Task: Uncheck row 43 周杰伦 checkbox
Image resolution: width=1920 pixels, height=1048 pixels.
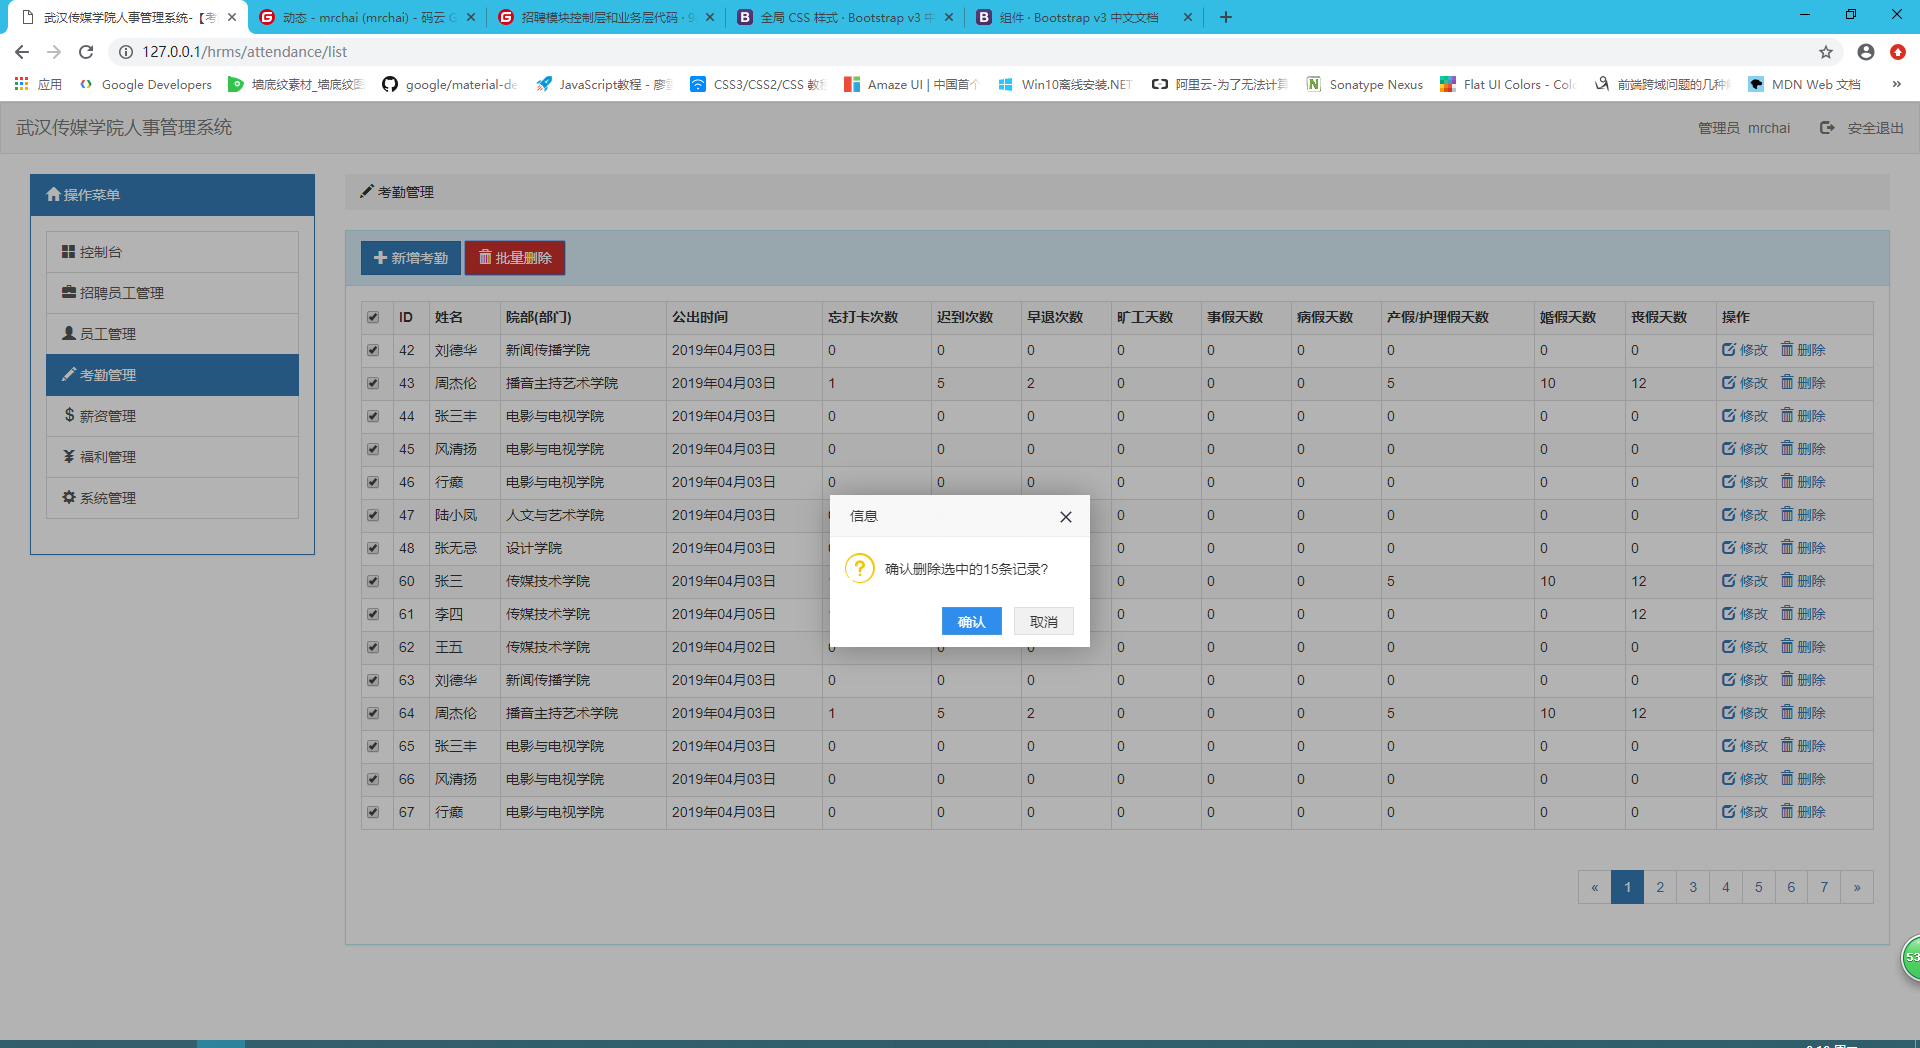Action: pos(373,383)
